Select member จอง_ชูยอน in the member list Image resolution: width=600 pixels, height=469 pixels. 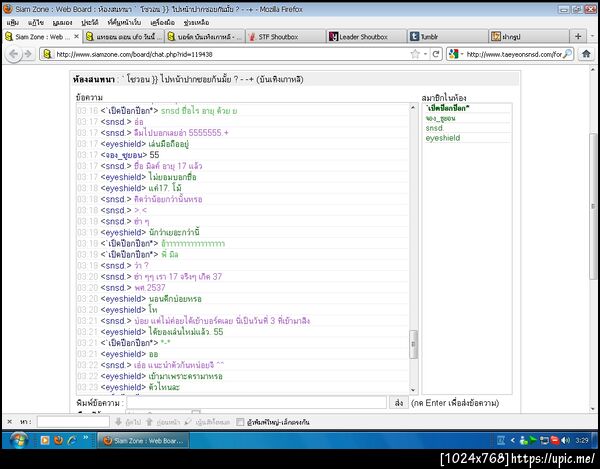click(x=440, y=118)
